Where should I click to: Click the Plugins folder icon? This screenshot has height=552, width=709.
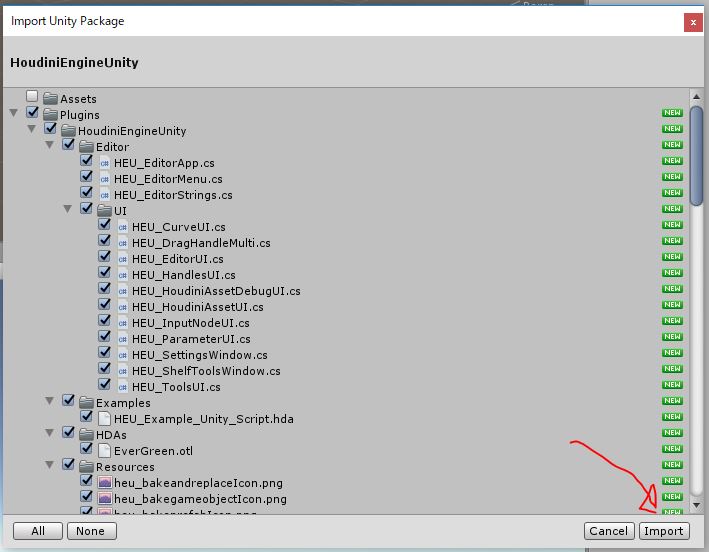pos(50,114)
